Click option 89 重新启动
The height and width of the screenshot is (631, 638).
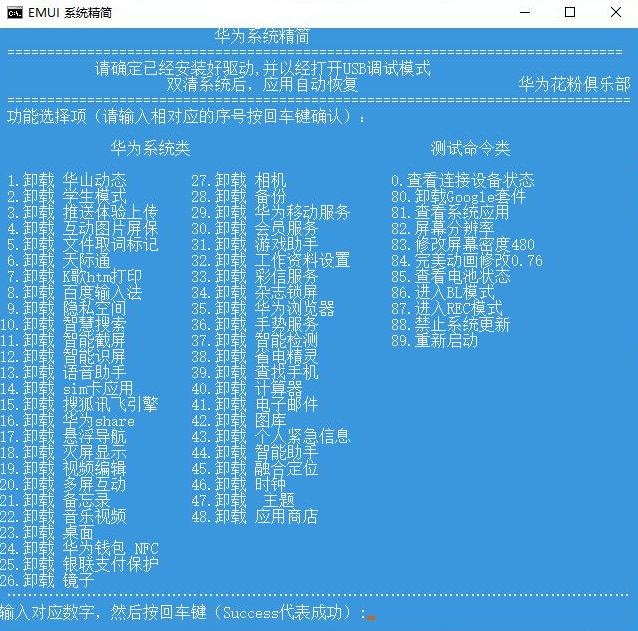(x=434, y=341)
